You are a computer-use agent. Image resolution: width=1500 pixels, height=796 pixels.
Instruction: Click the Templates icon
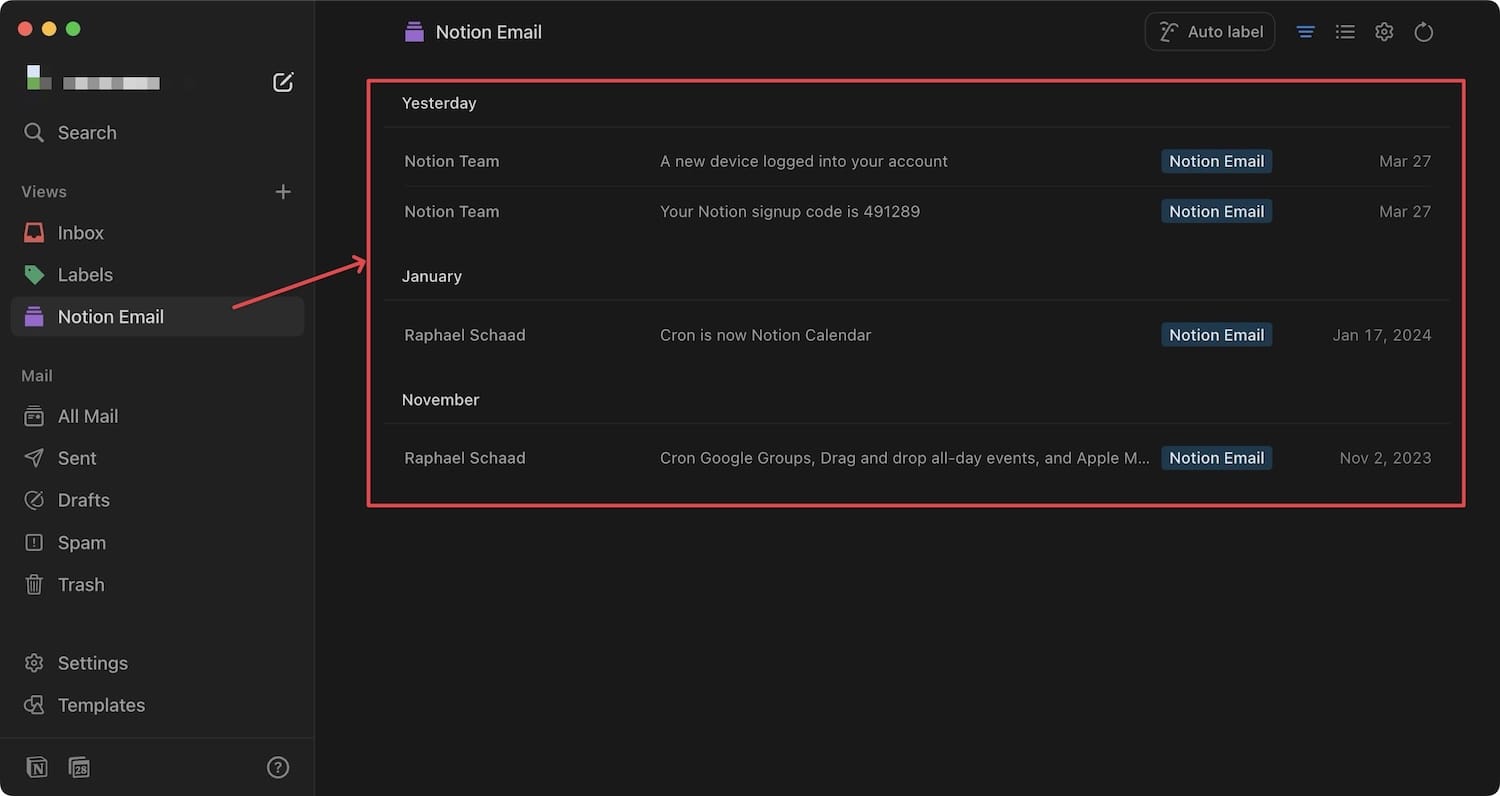point(34,705)
